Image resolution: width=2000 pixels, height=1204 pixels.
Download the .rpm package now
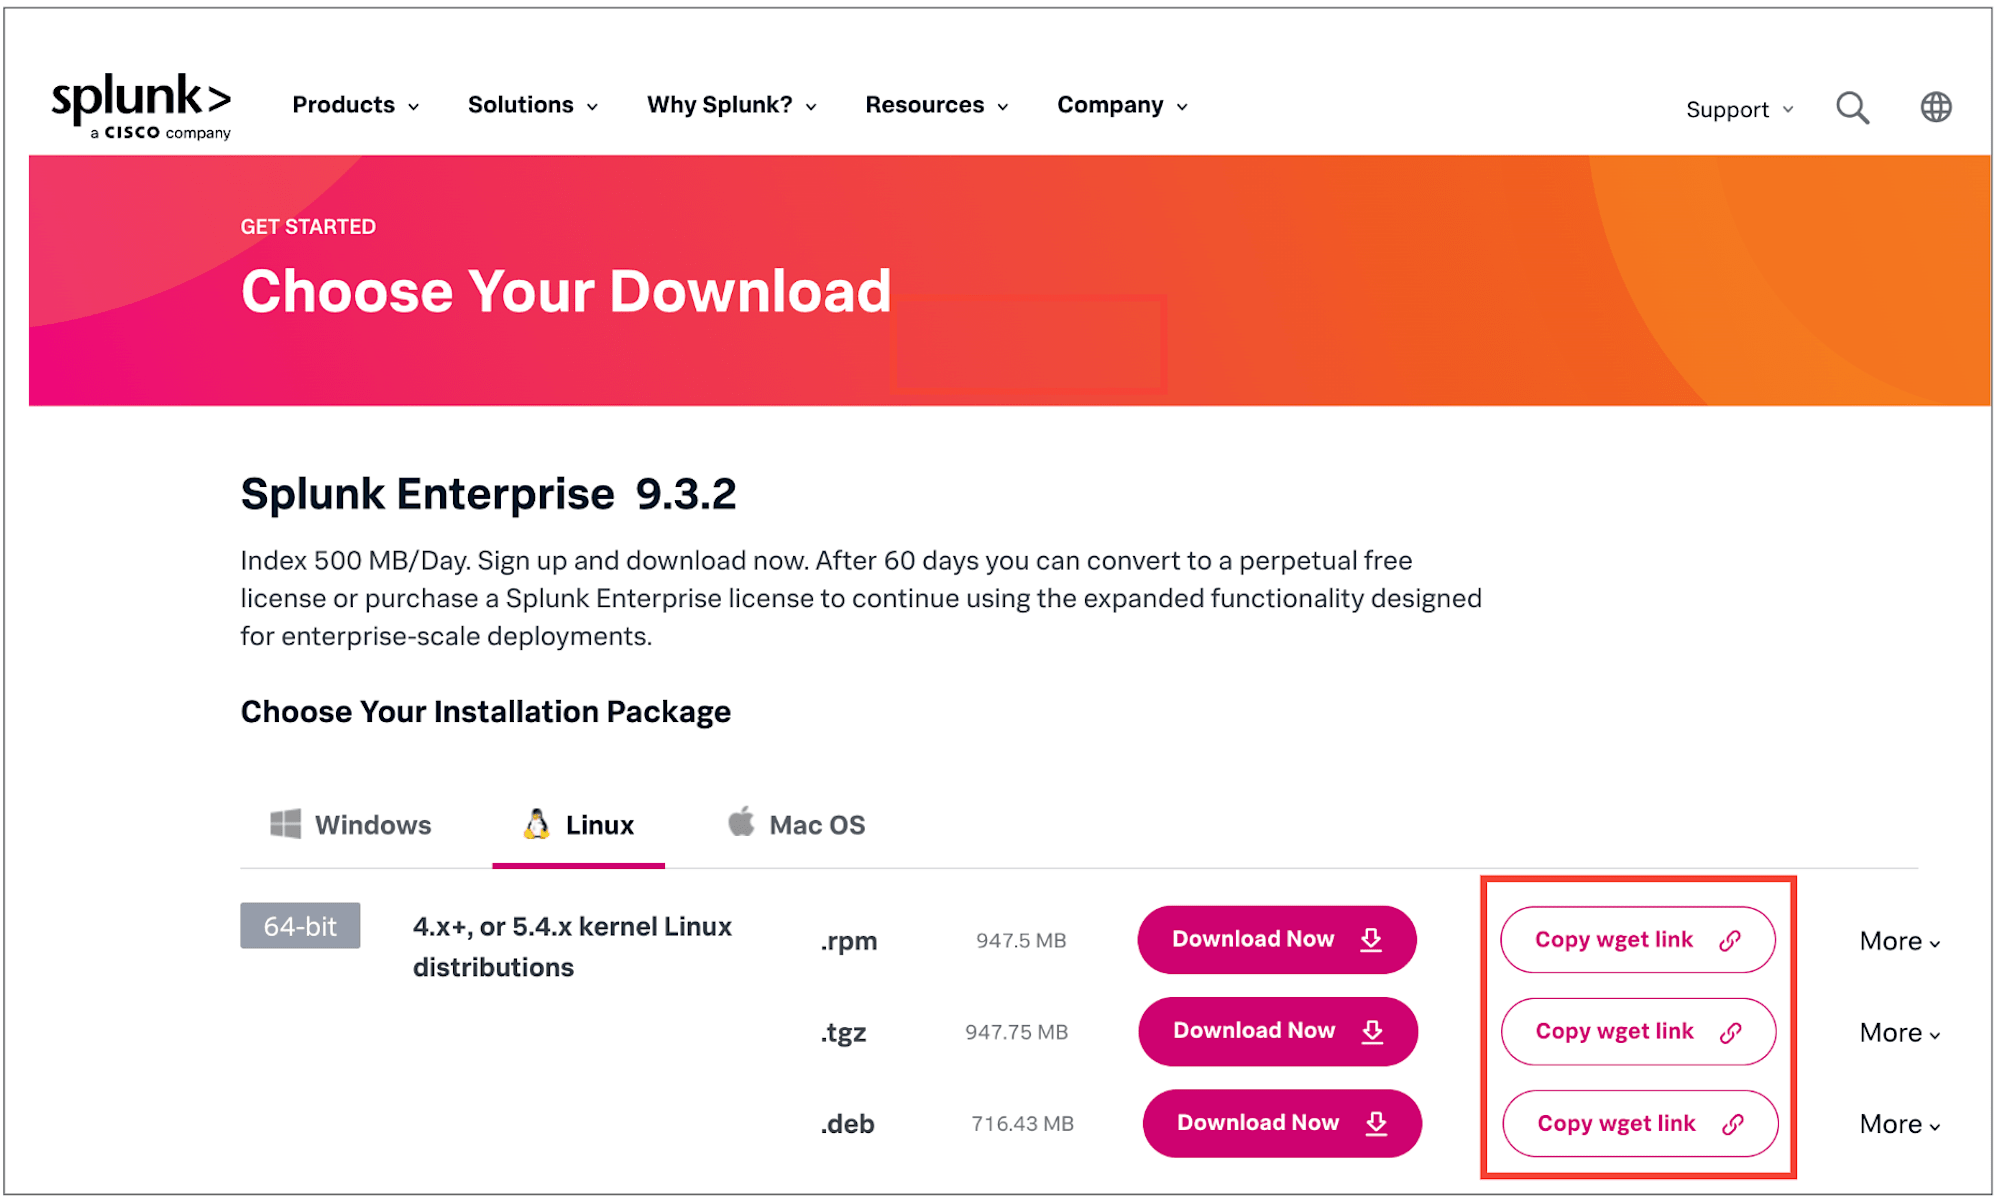1277,940
